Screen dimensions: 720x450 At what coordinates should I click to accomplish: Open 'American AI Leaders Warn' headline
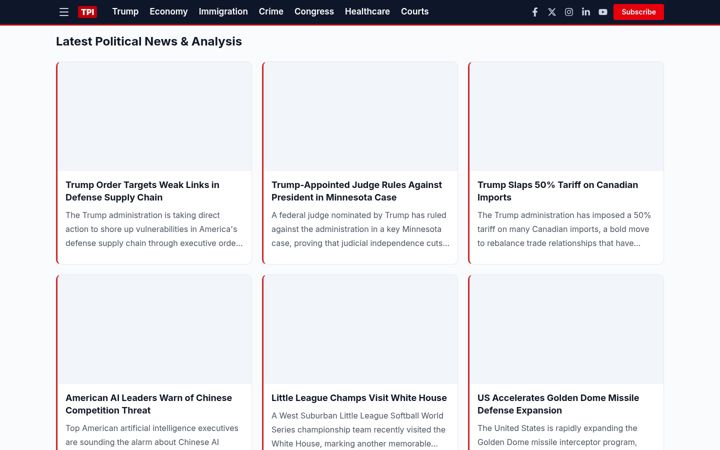pyautogui.click(x=148, y=404)
